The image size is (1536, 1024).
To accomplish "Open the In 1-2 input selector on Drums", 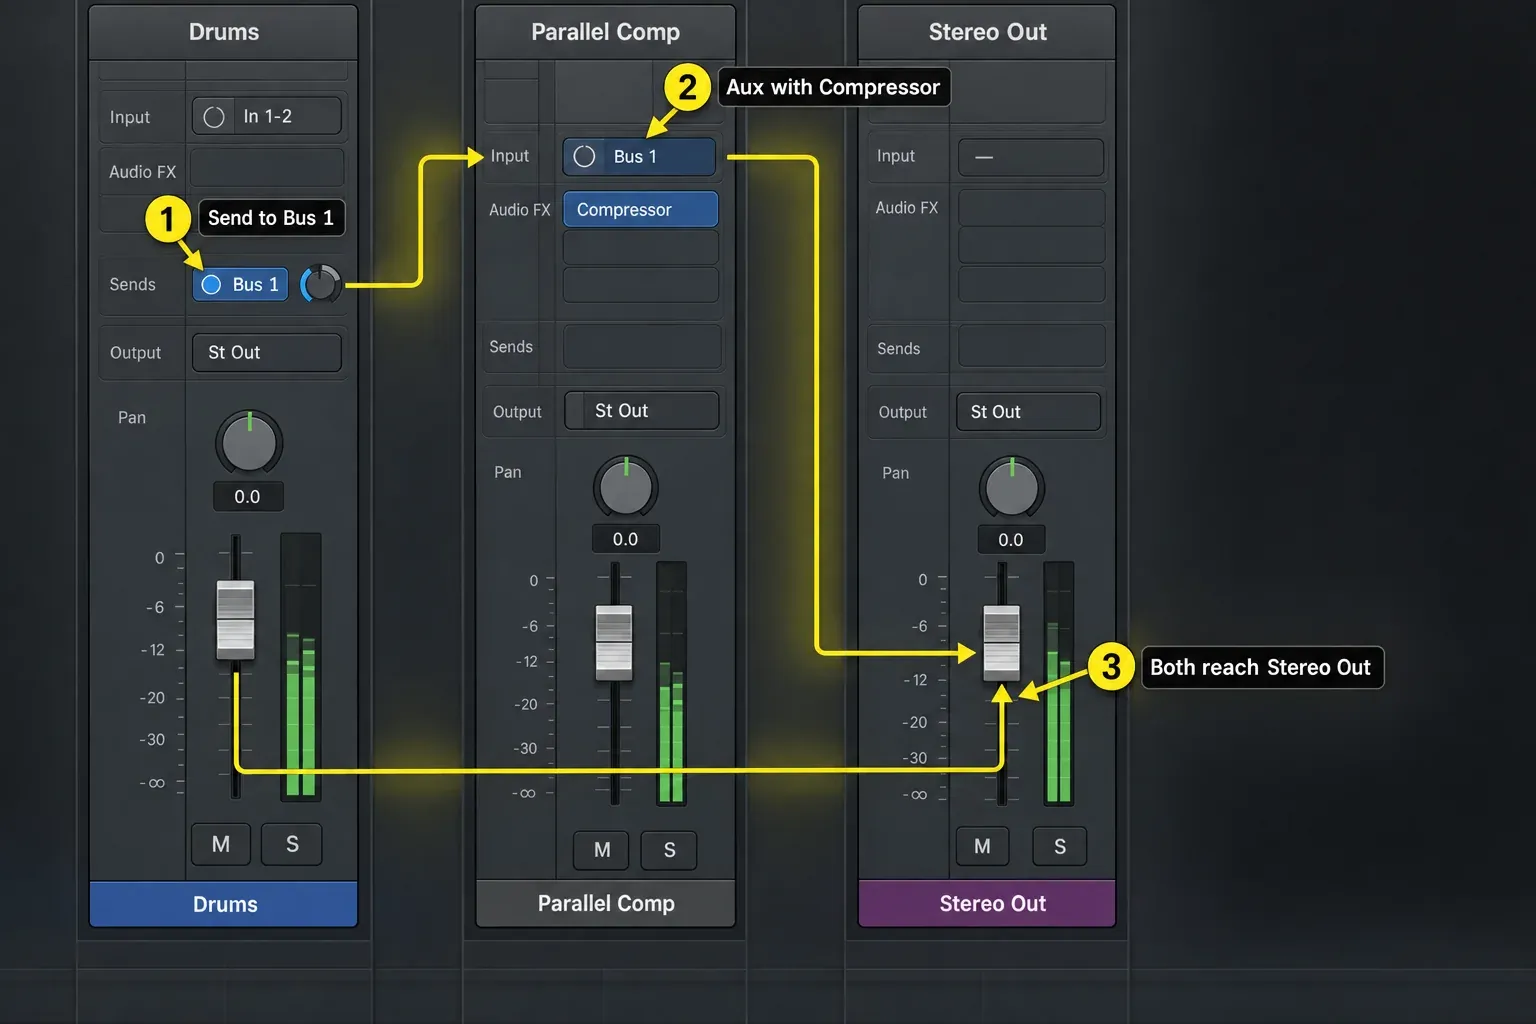I will [x=267, y=116].
